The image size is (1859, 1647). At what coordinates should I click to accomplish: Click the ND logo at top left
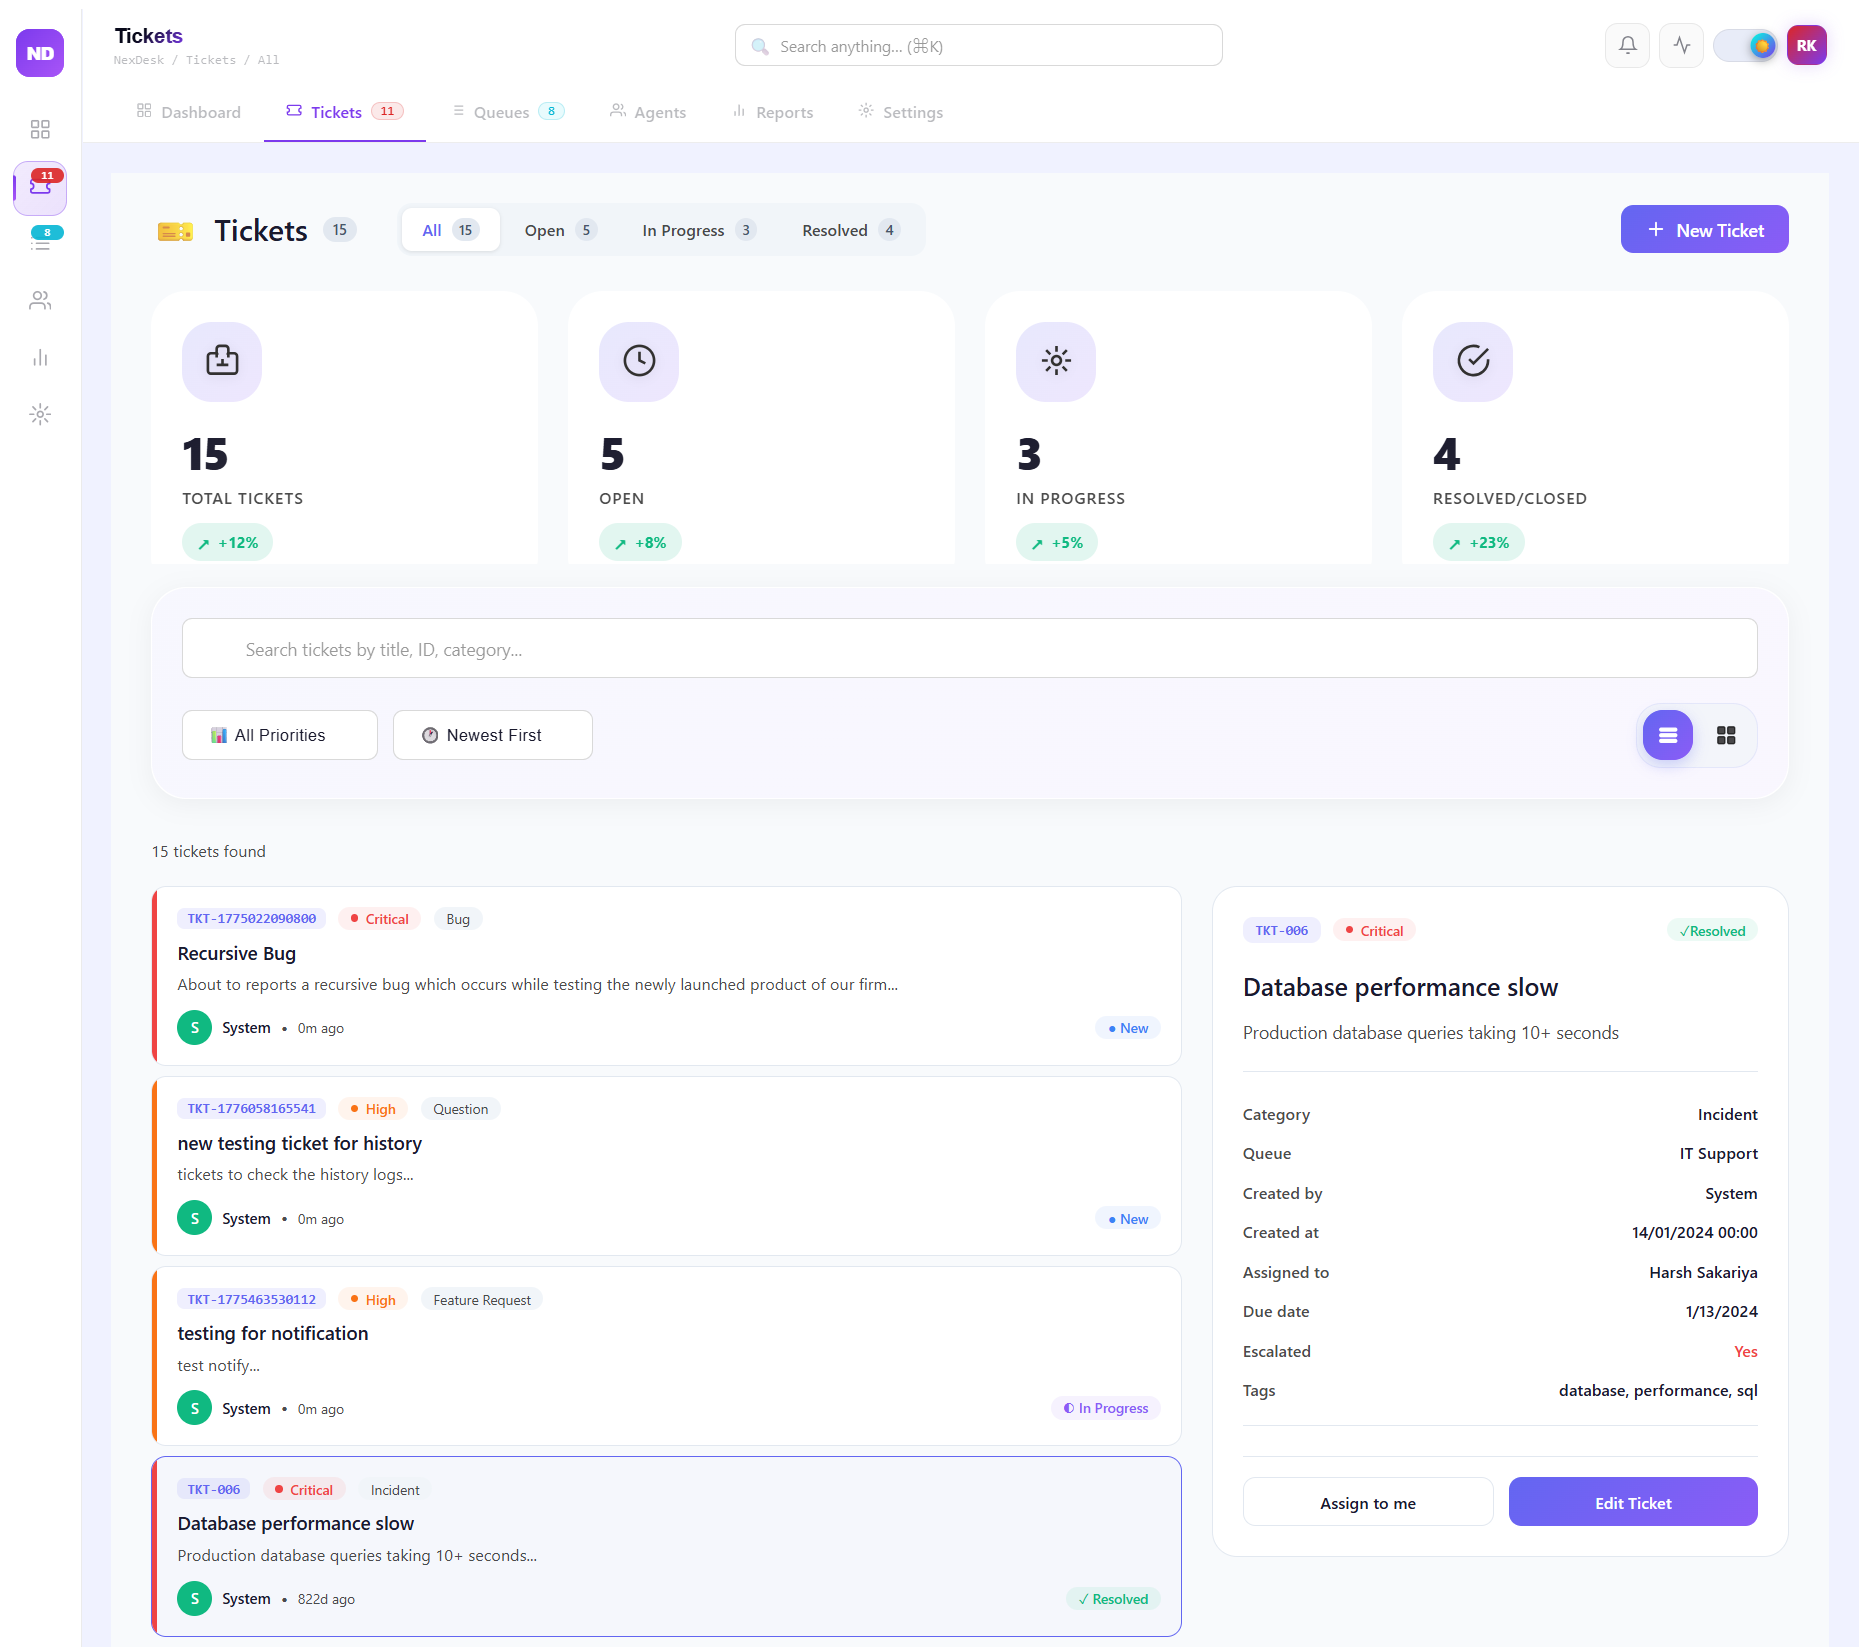tap(39, 53)
